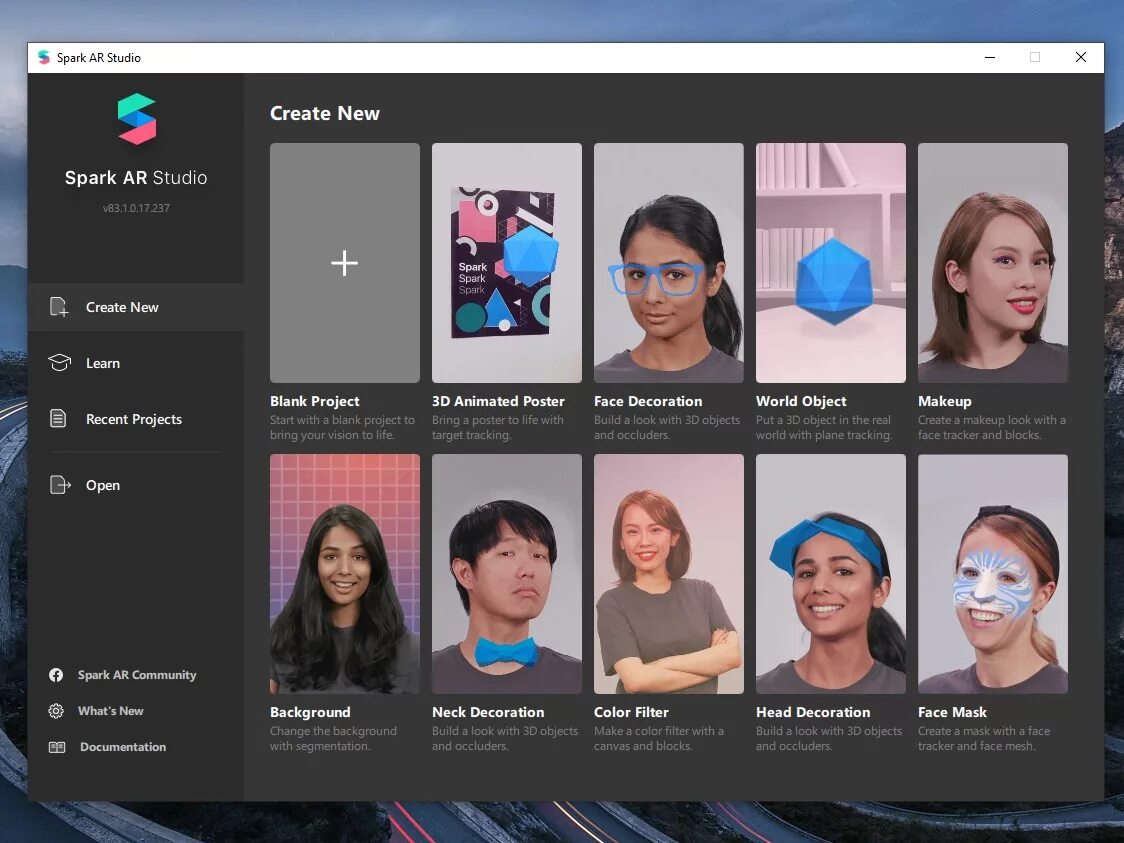Image resolution: width=1124 pixels, height=843 pixels.
Task: Click the 'Face Decoration' title text
Action: tap(648, 401)
